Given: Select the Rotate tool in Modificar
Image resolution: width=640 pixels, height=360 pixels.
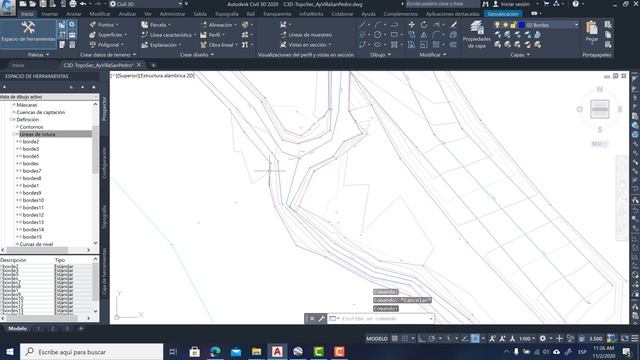Looking at the screenshot, I should (x=424, y=25).
